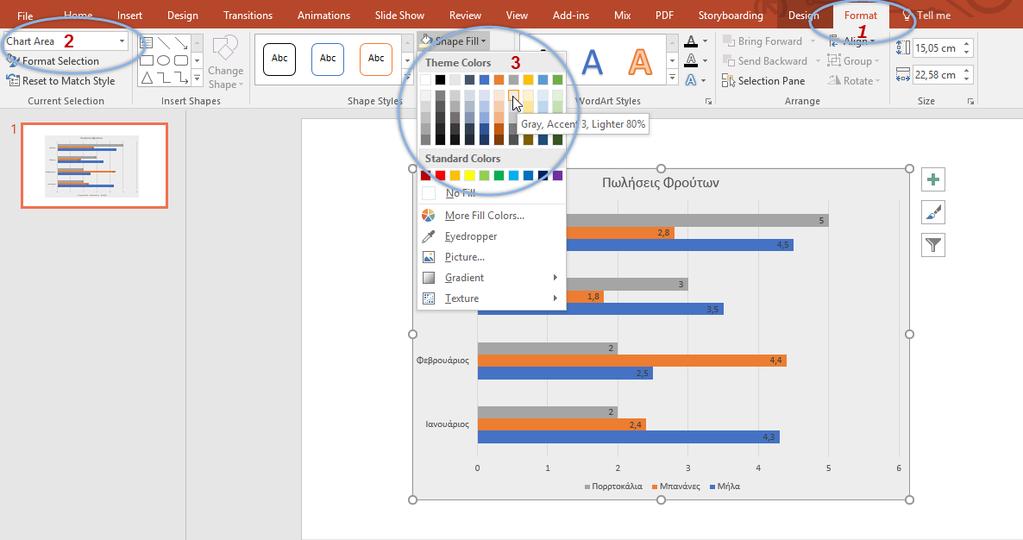
Task: Select the elbow arrow connector shape
Action: (181, 78)
